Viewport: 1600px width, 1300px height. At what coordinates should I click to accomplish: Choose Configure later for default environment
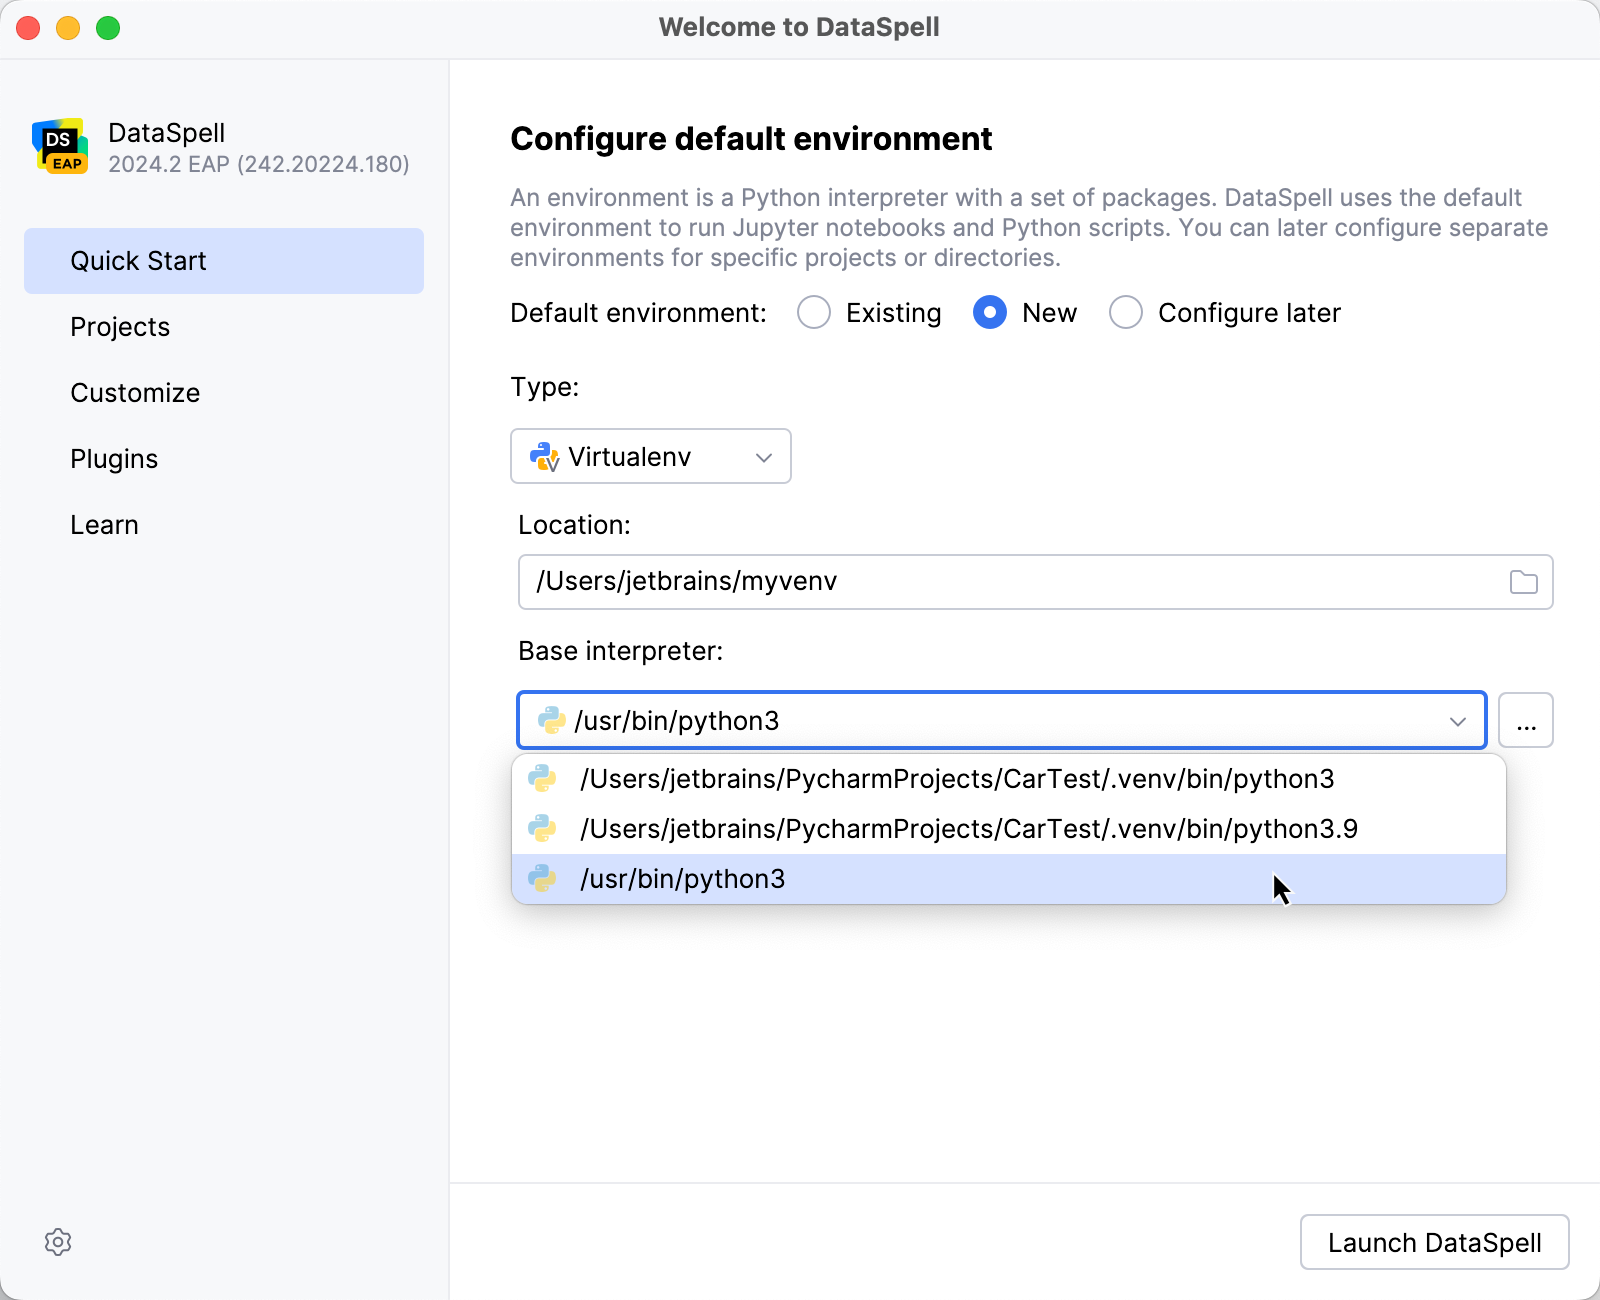(1126, 312)
